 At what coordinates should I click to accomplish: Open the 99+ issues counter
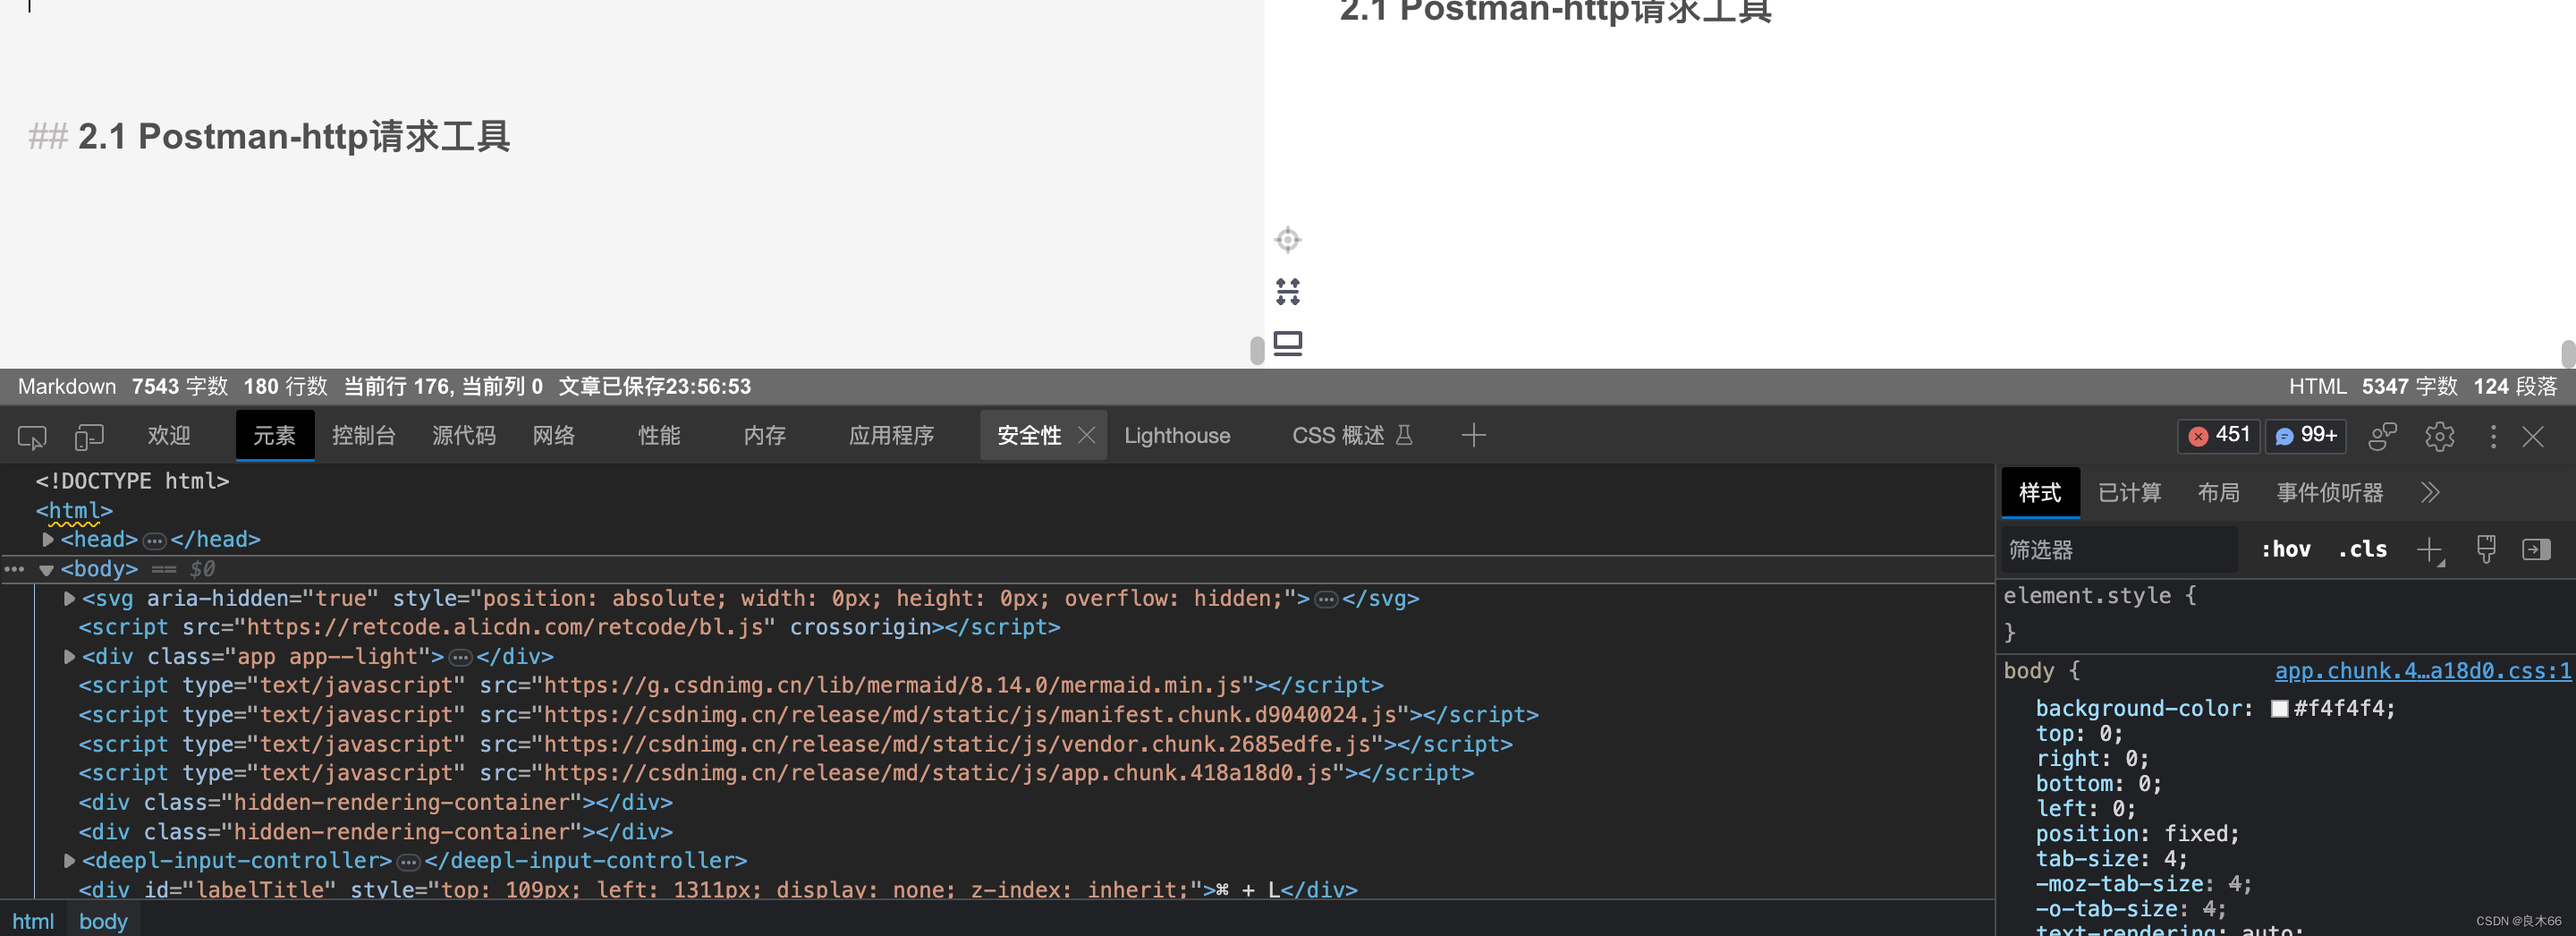pos(2305,435)
